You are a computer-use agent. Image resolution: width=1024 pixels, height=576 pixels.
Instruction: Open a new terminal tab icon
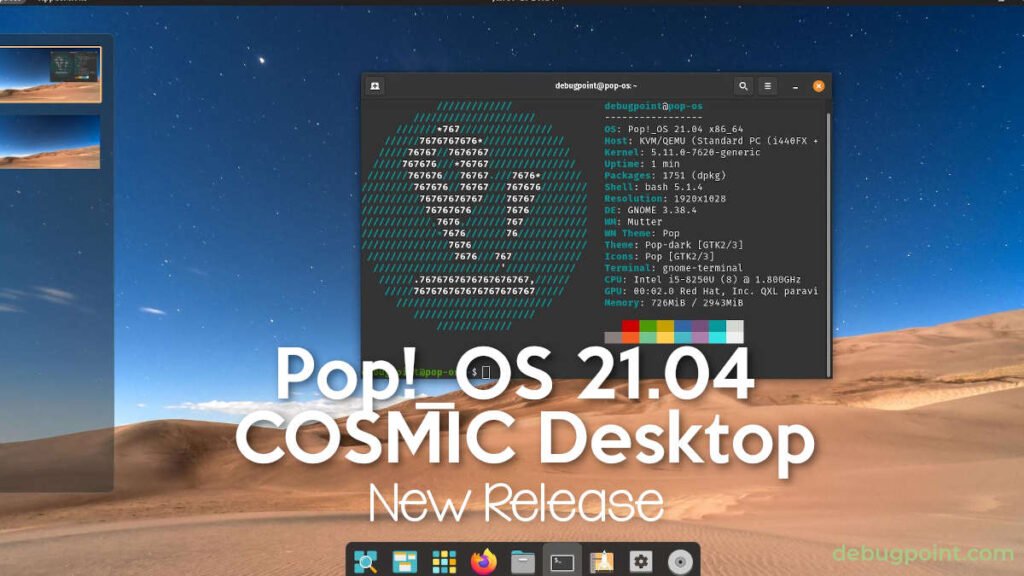tap(374, 86)
